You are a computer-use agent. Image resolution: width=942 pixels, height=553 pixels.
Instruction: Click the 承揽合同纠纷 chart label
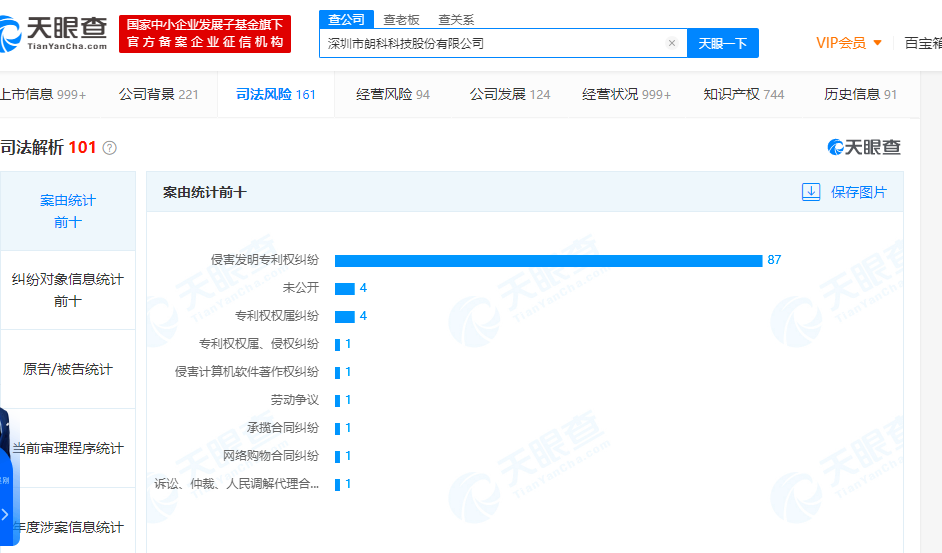283,428
